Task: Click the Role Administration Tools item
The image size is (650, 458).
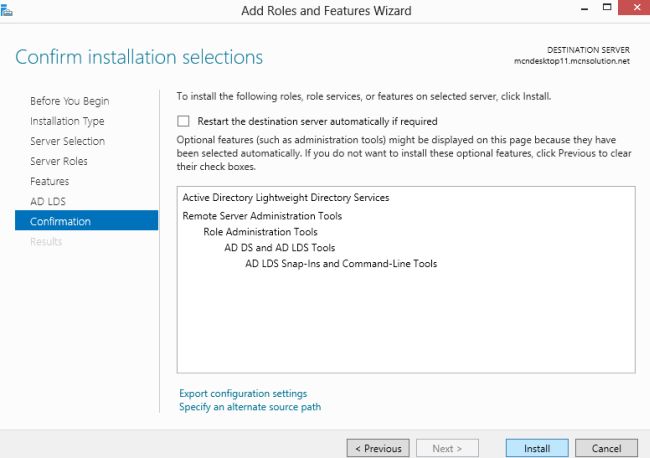Action: coord(260,232)
